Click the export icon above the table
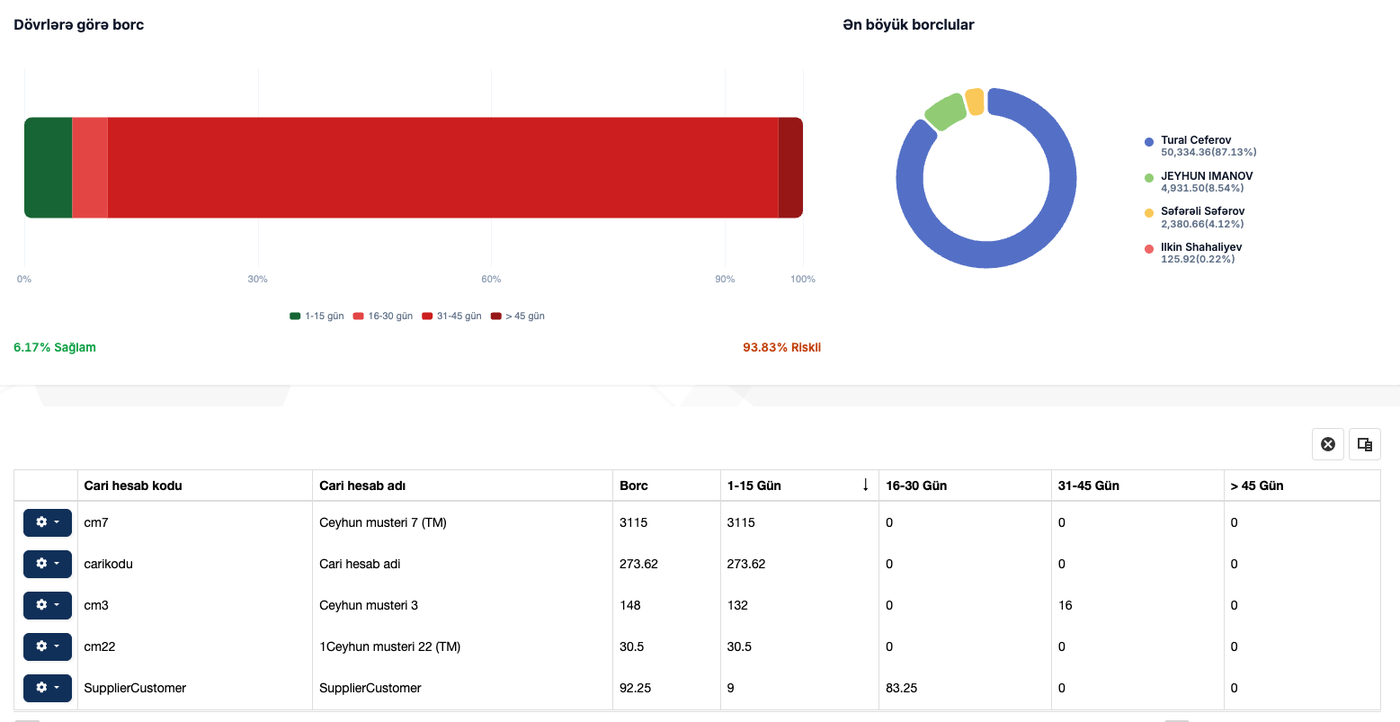This screenshot has width=1400, height=722. coord(1365,444)
